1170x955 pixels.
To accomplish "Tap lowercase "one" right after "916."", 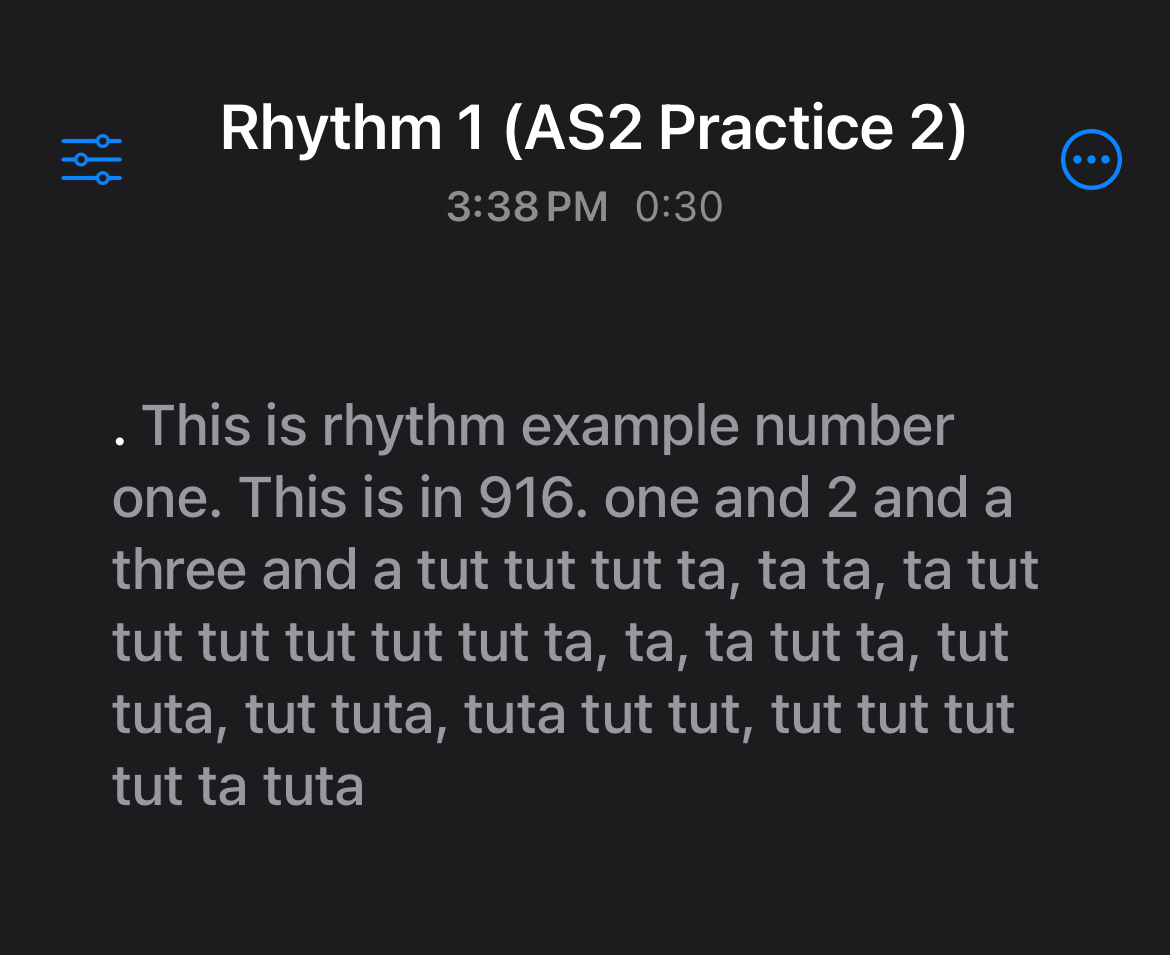I will coord(652,499).
